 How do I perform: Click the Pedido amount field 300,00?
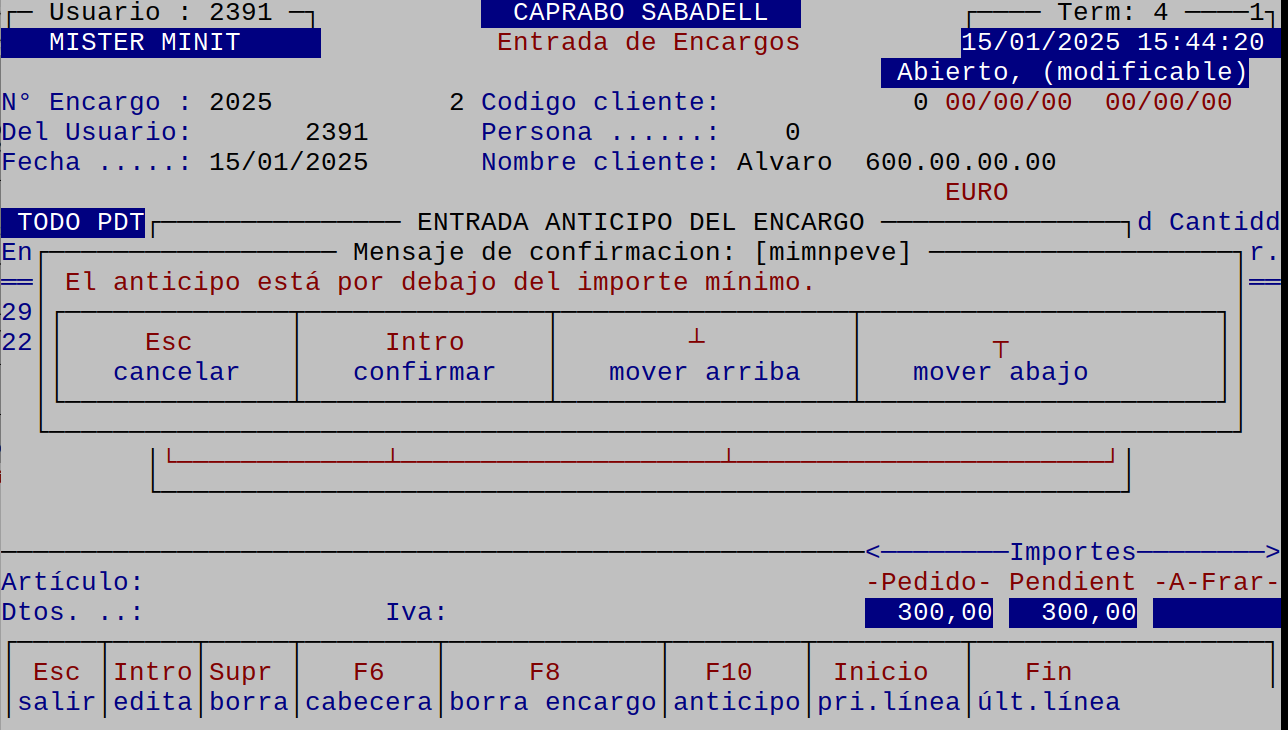[929, 613]
